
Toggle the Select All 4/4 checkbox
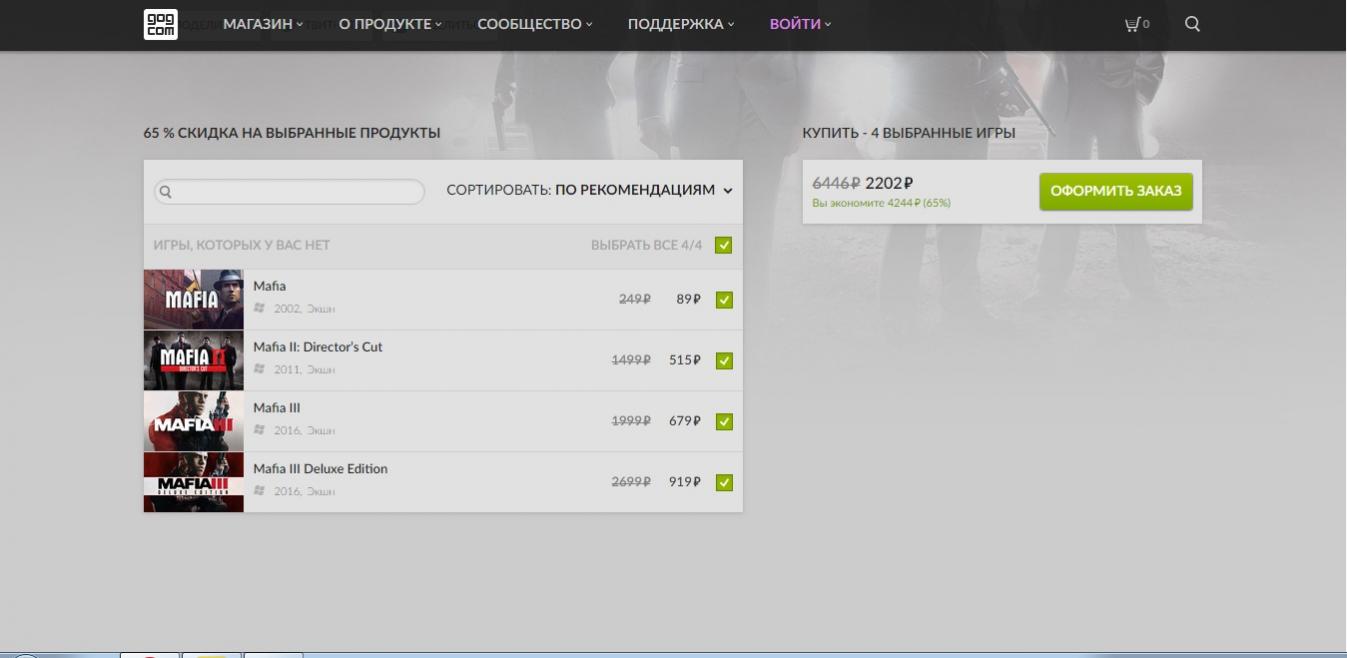click(724, 245)
